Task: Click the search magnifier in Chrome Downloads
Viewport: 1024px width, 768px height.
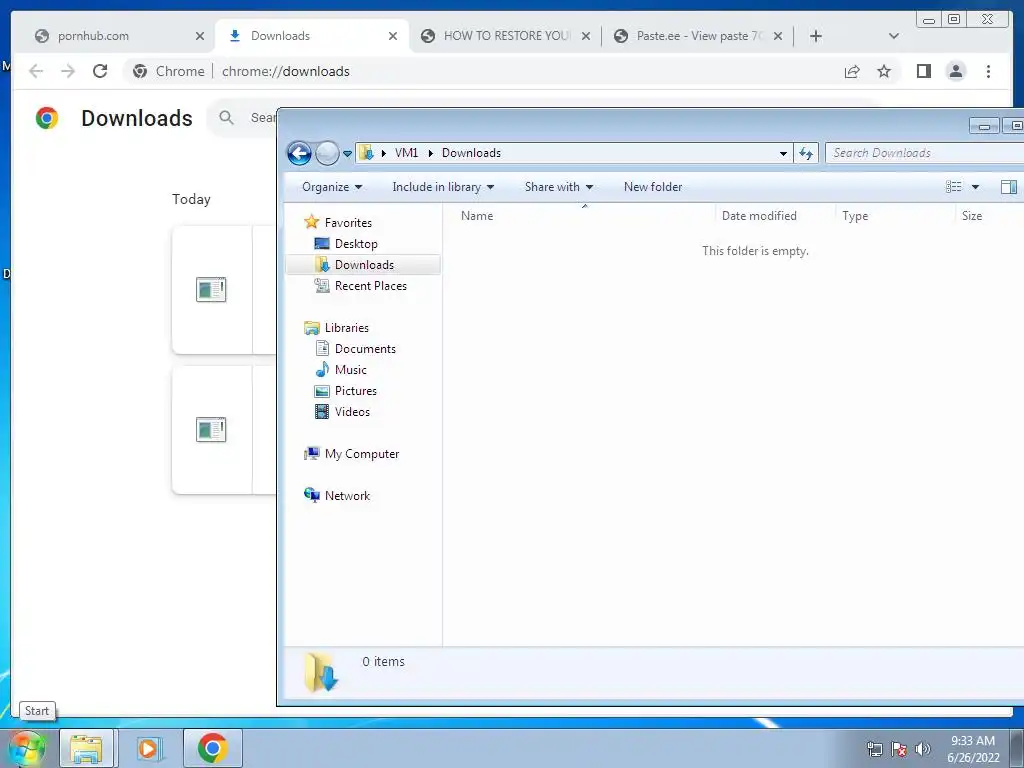Action: pyautogui.click(x=226, y=118)
